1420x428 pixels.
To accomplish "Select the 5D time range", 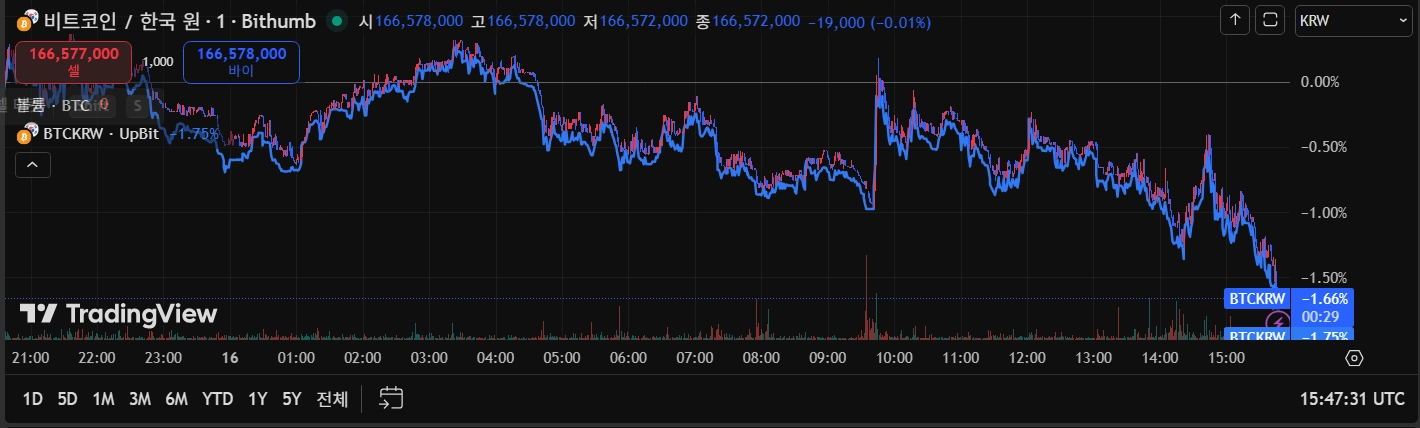I will [x=67, y=399].
